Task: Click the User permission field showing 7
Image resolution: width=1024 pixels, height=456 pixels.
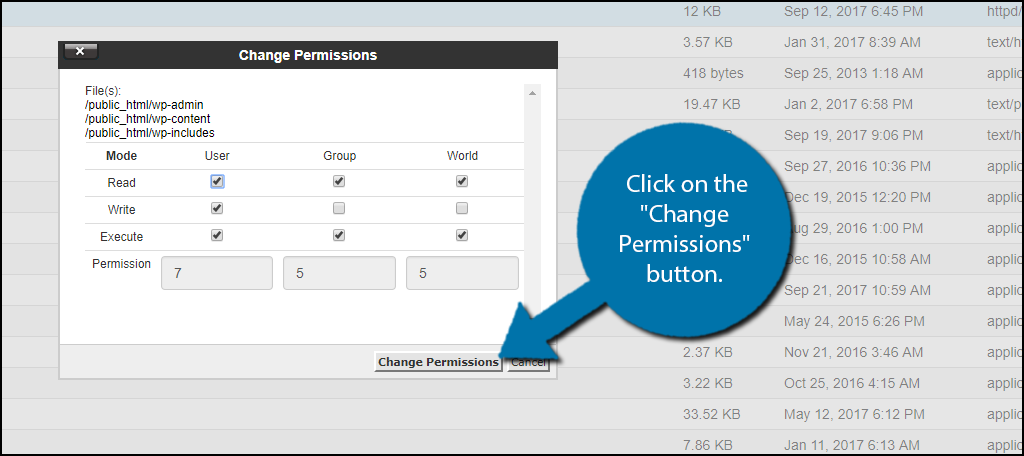Action: tap(217, 273)
